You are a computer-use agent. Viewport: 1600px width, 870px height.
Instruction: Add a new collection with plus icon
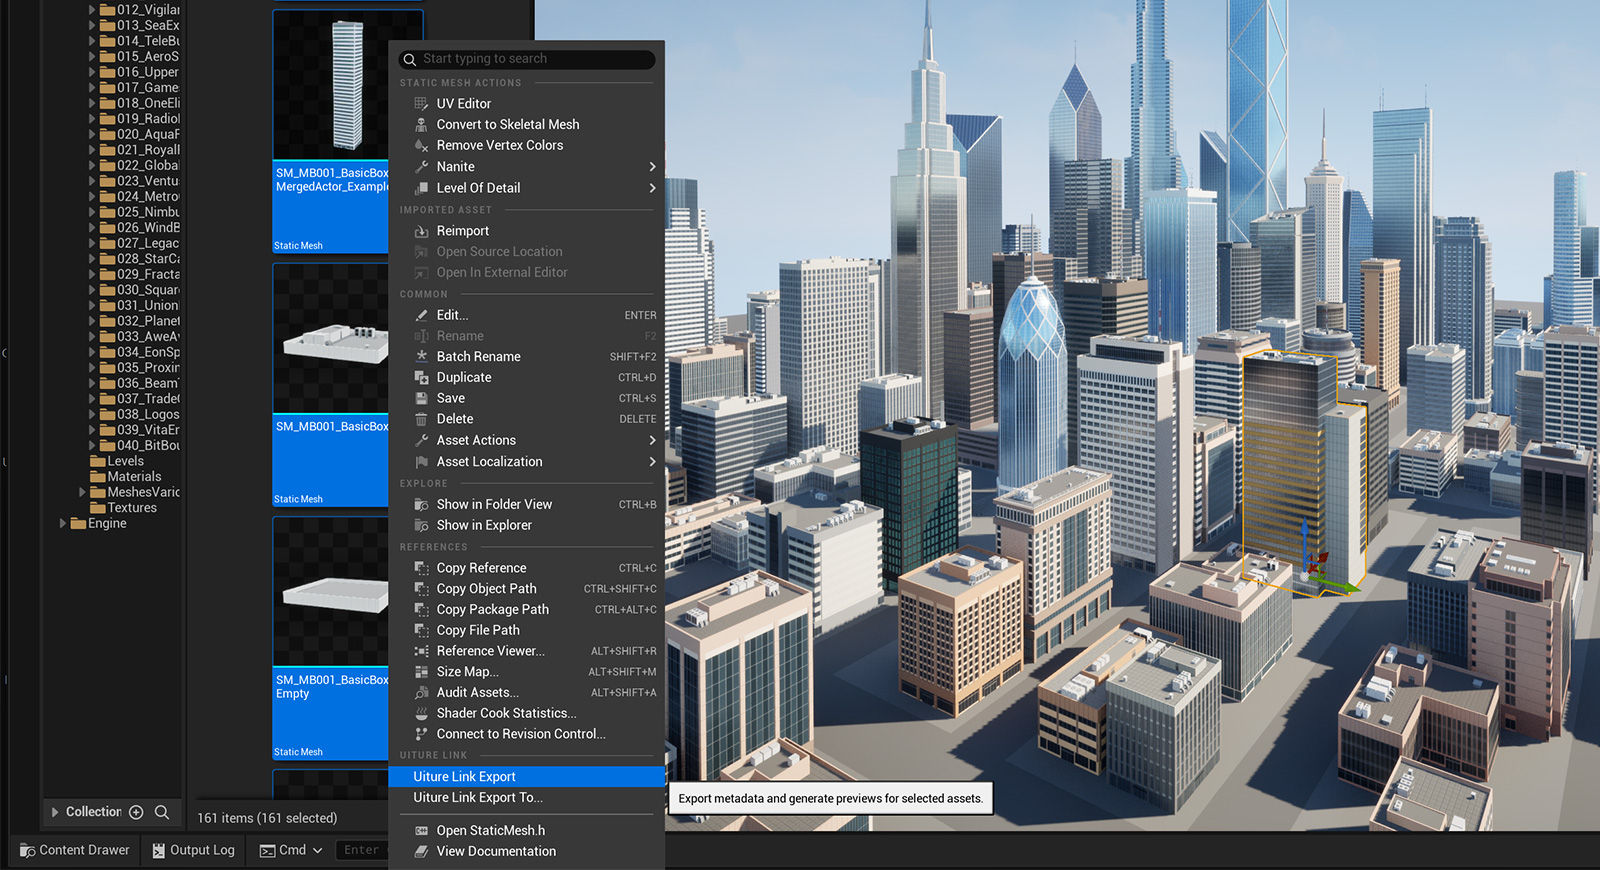(136, 812)
